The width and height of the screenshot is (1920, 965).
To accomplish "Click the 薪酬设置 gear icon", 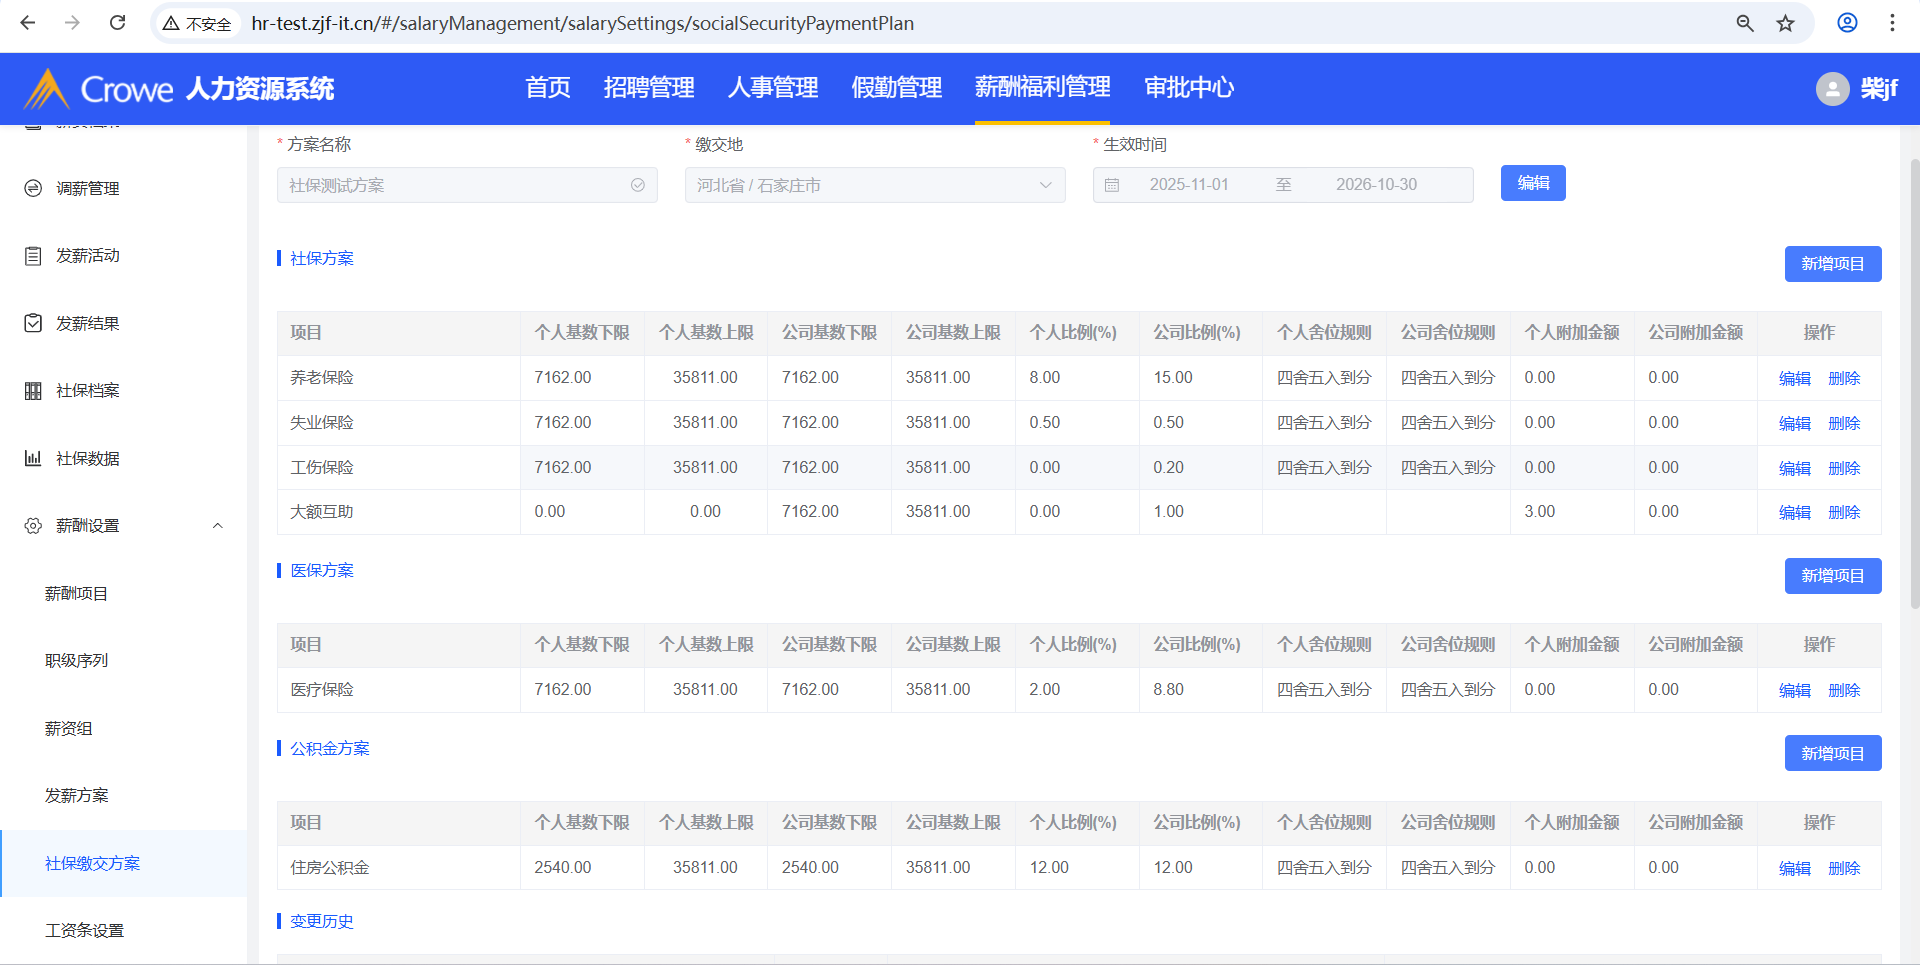I will (33, 526).
